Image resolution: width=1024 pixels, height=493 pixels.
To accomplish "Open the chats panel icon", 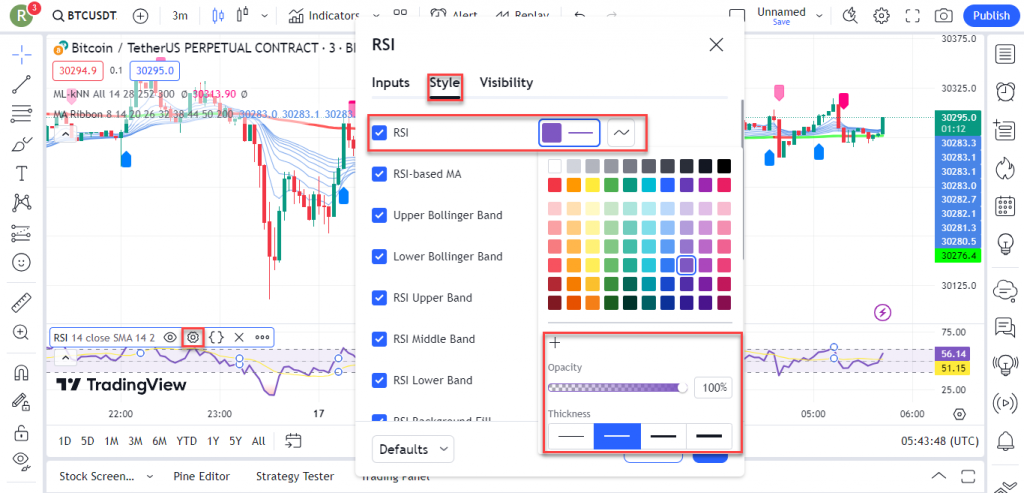I will pyautogui.click(x=1003, y=326).
